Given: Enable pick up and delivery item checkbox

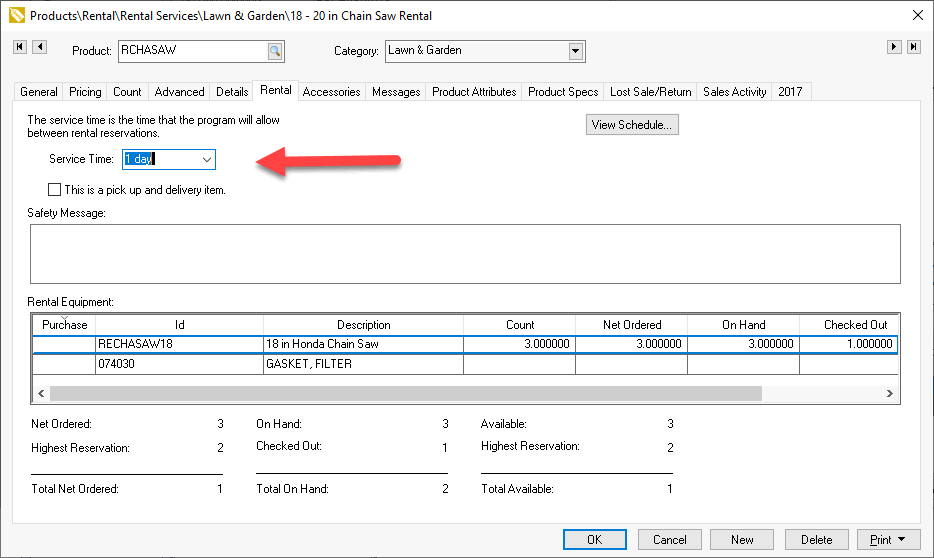Looking at the screenshot, I should point(55,189).
